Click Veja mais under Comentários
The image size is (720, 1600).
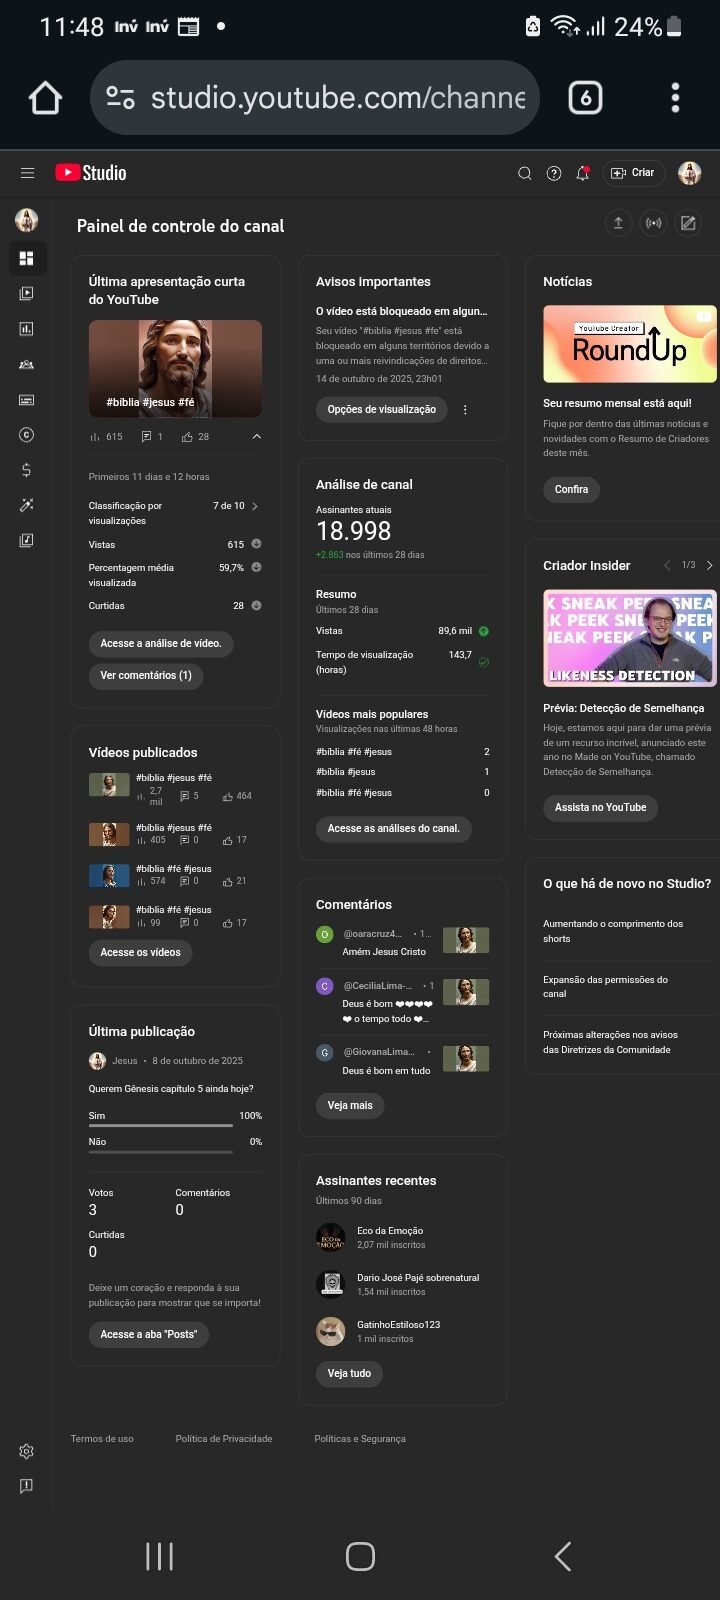[350, 1105]
